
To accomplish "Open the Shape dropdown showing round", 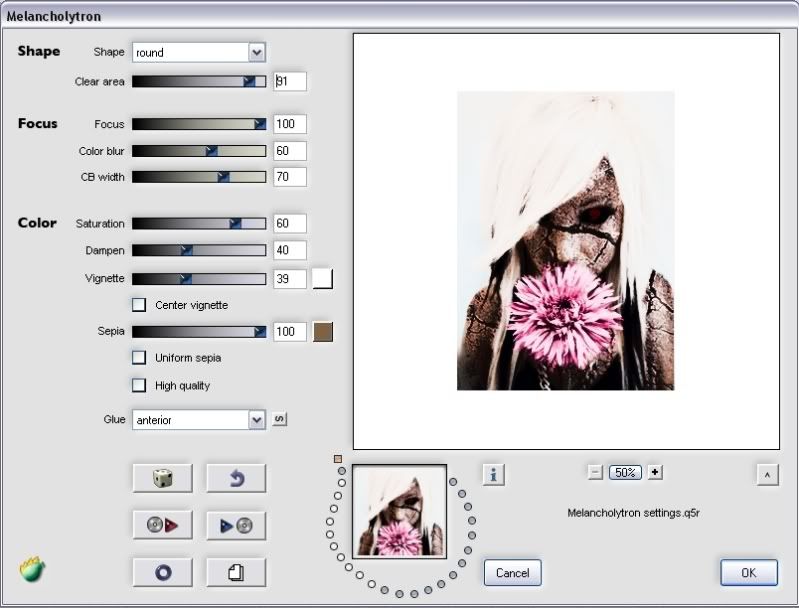I will (x=199, y=52).
